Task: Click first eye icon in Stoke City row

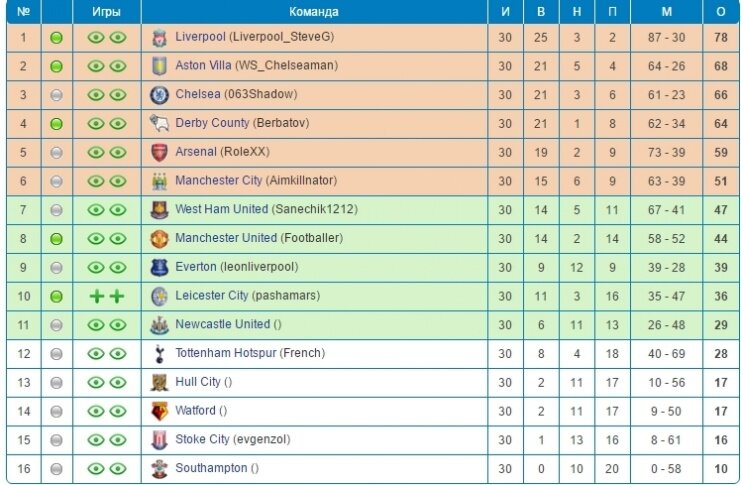Action: tap(96, 440)
